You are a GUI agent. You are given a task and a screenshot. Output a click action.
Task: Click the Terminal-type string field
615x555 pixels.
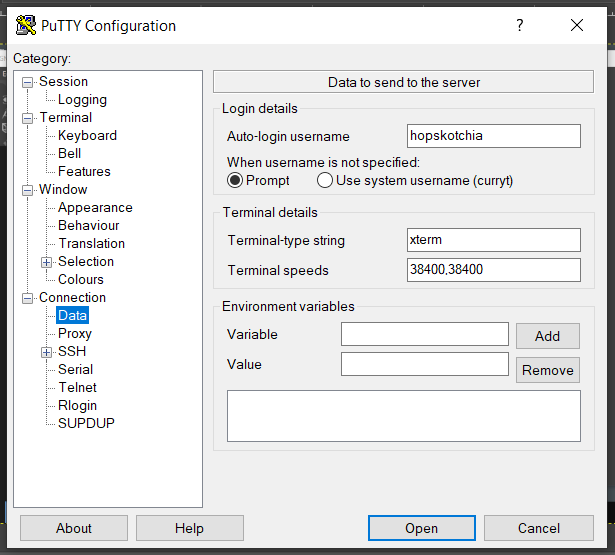[494, 240]
